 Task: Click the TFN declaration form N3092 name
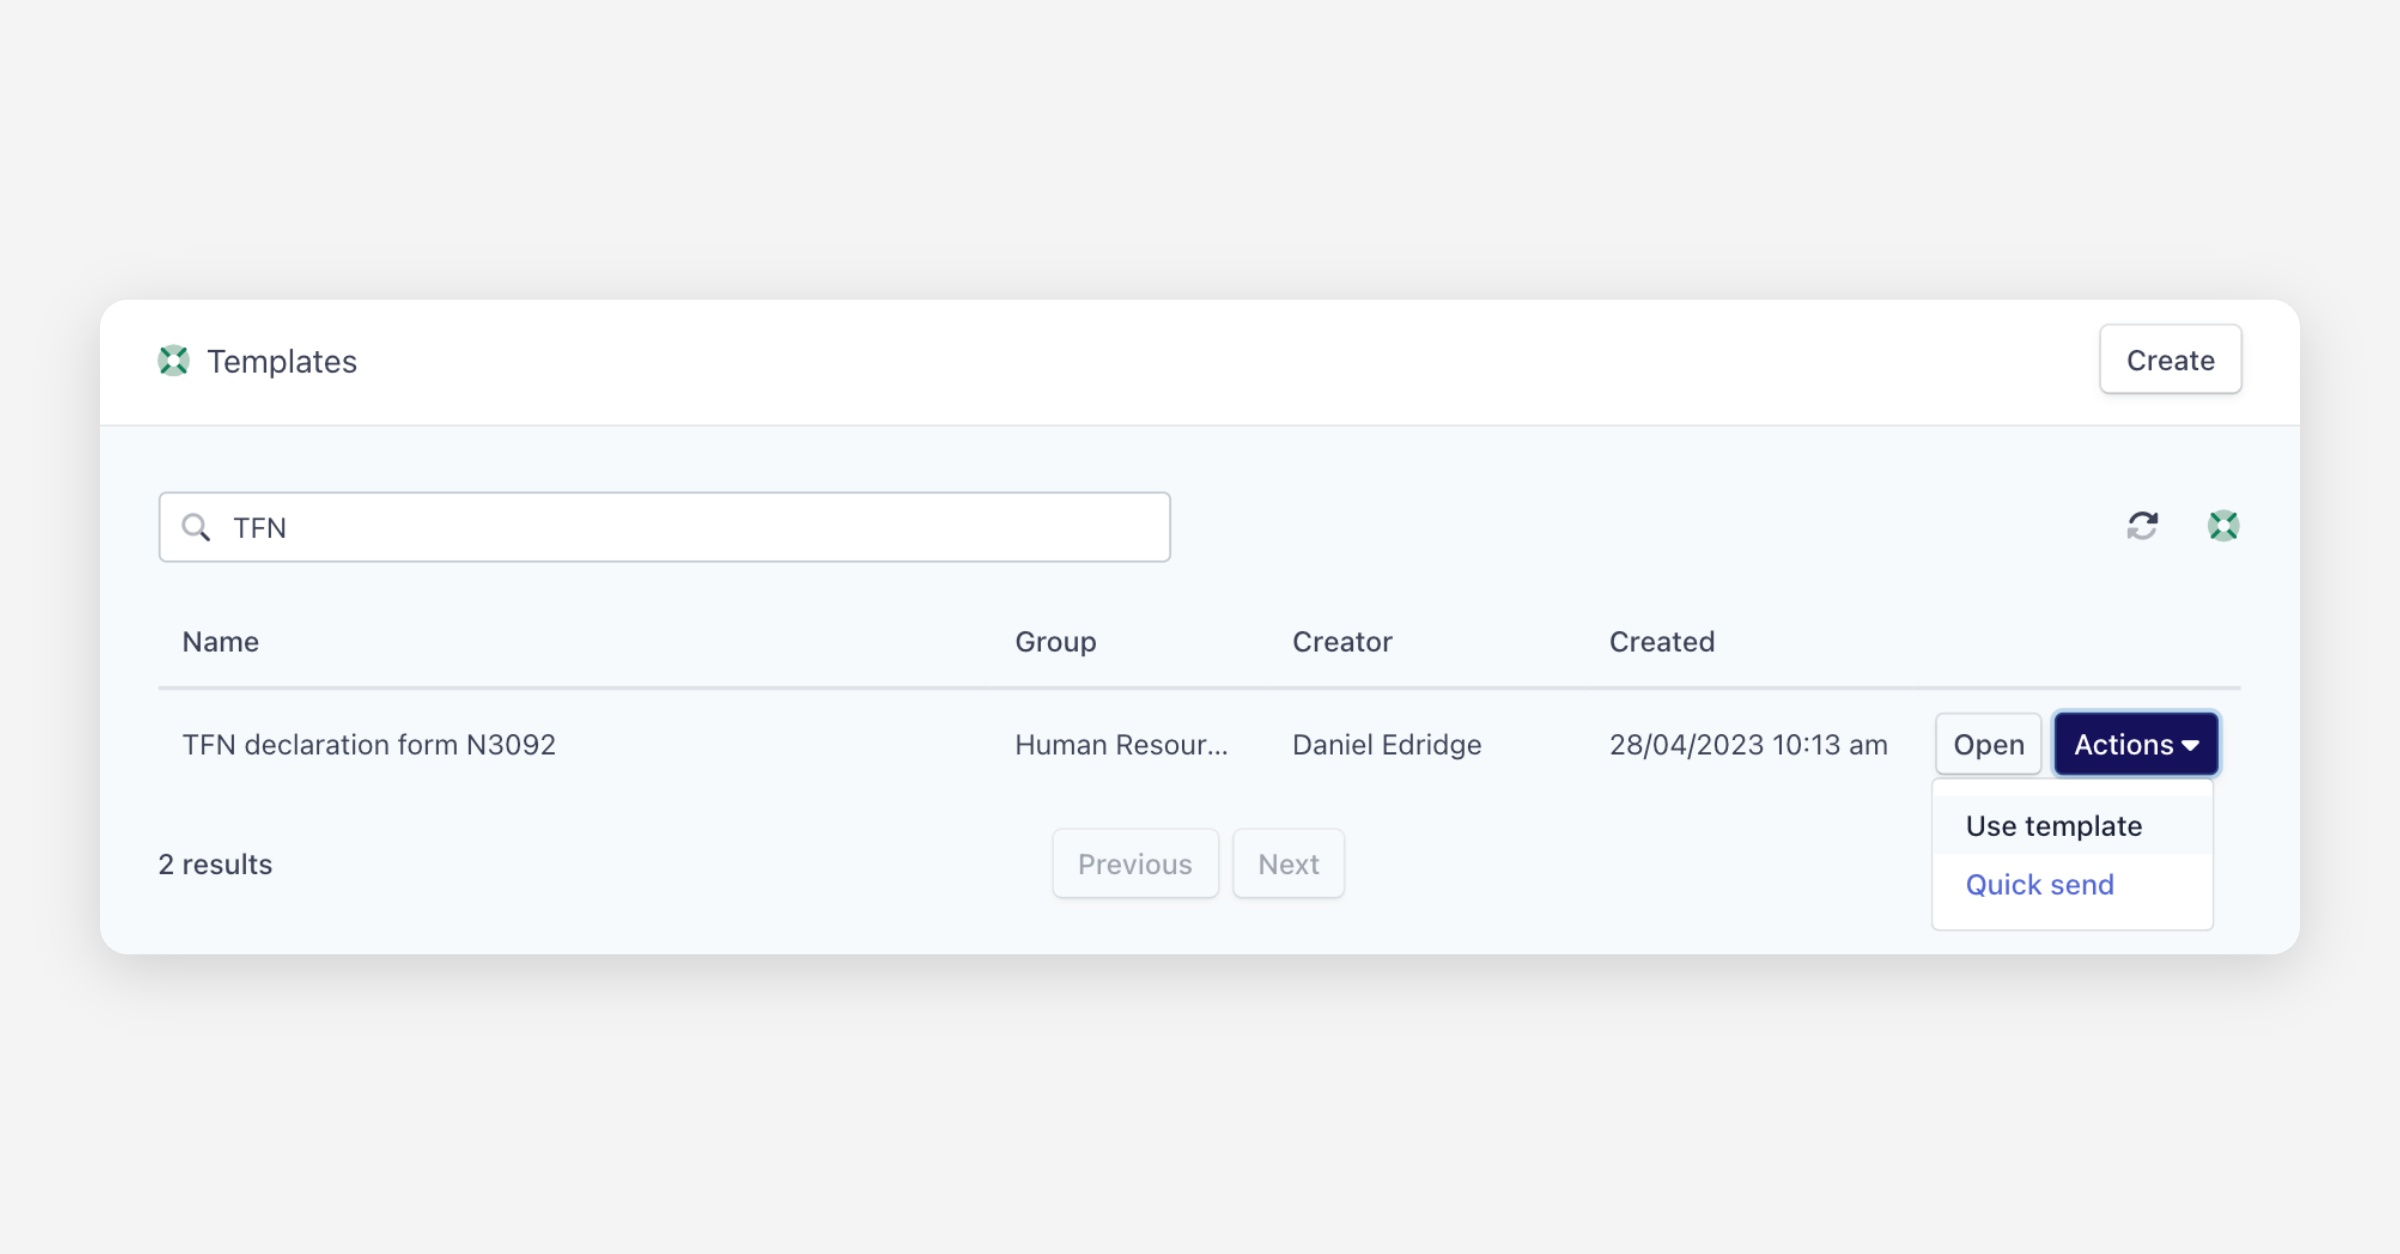coord(368,745)
